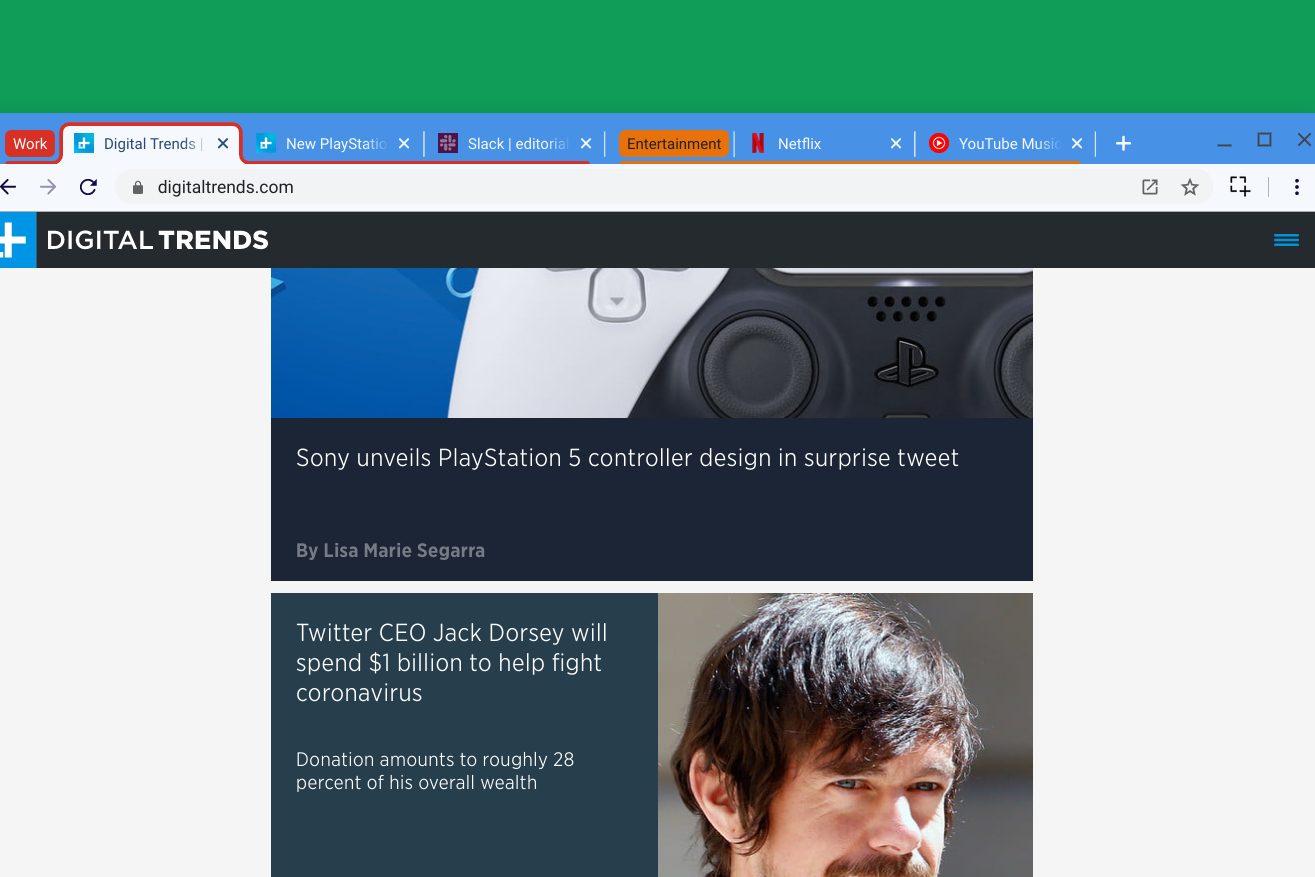Go forward using the forward arrow
This screenshot has width=1315, height=877.
[48, 187]
